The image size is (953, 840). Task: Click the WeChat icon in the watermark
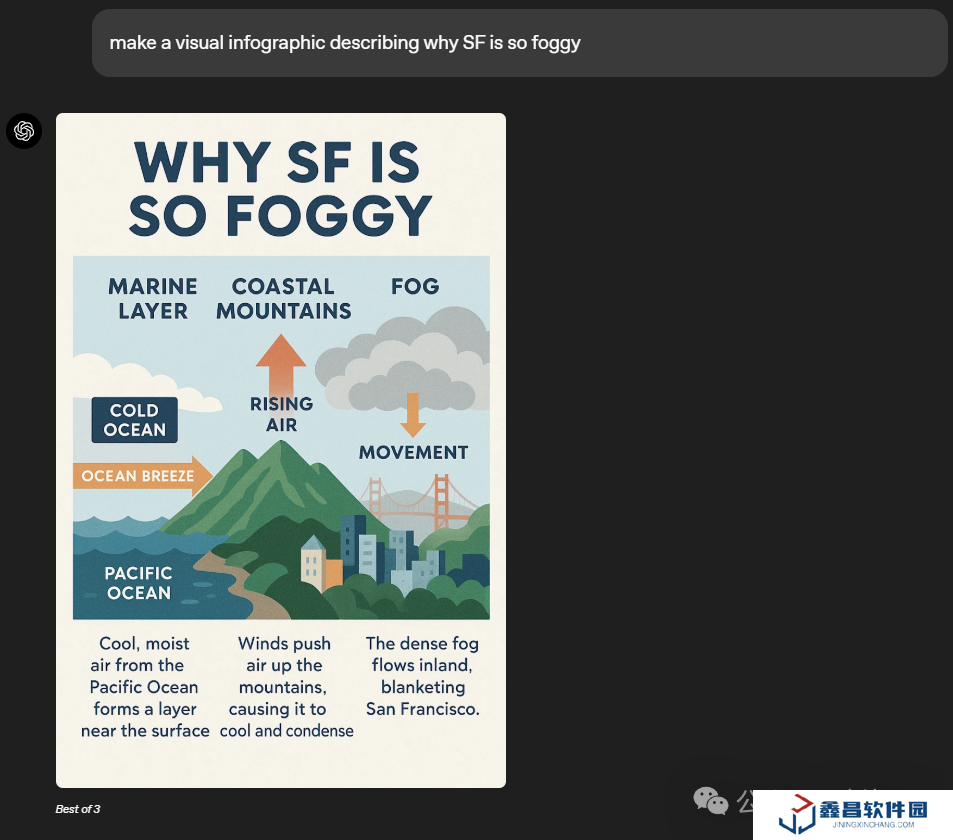click(x=710, y=800)
